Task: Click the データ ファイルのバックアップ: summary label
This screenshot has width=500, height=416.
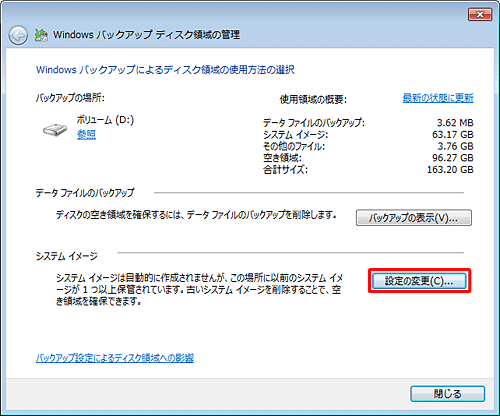Action: (x=314, y=123)
